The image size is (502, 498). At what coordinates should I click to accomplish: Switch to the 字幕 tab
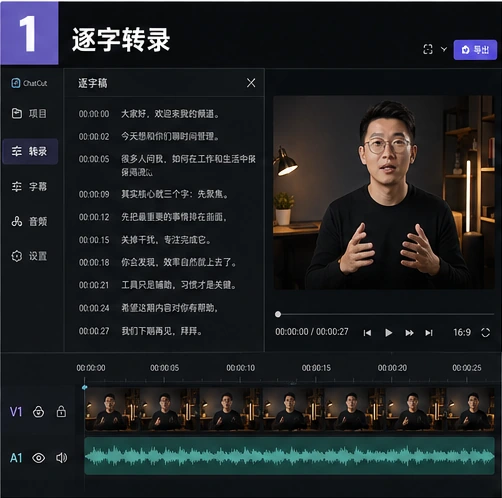coord(29,186)
